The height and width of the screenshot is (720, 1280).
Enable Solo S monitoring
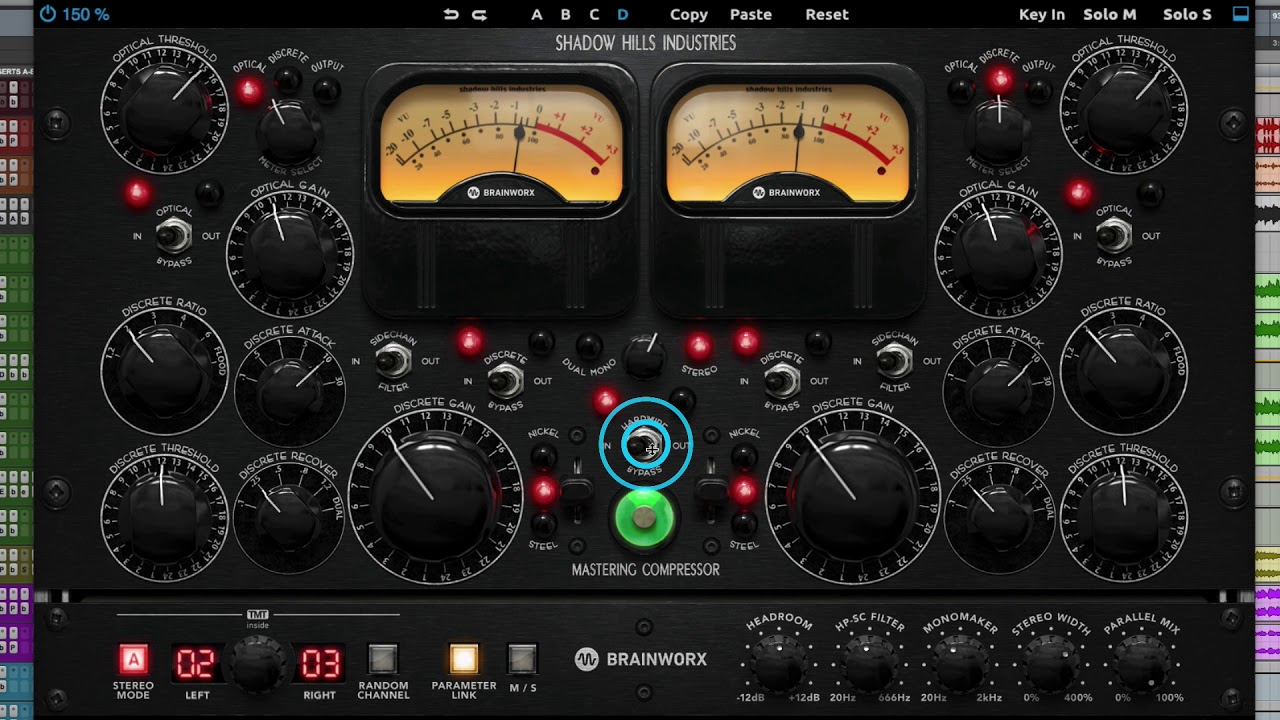(x=1187, y=14)
